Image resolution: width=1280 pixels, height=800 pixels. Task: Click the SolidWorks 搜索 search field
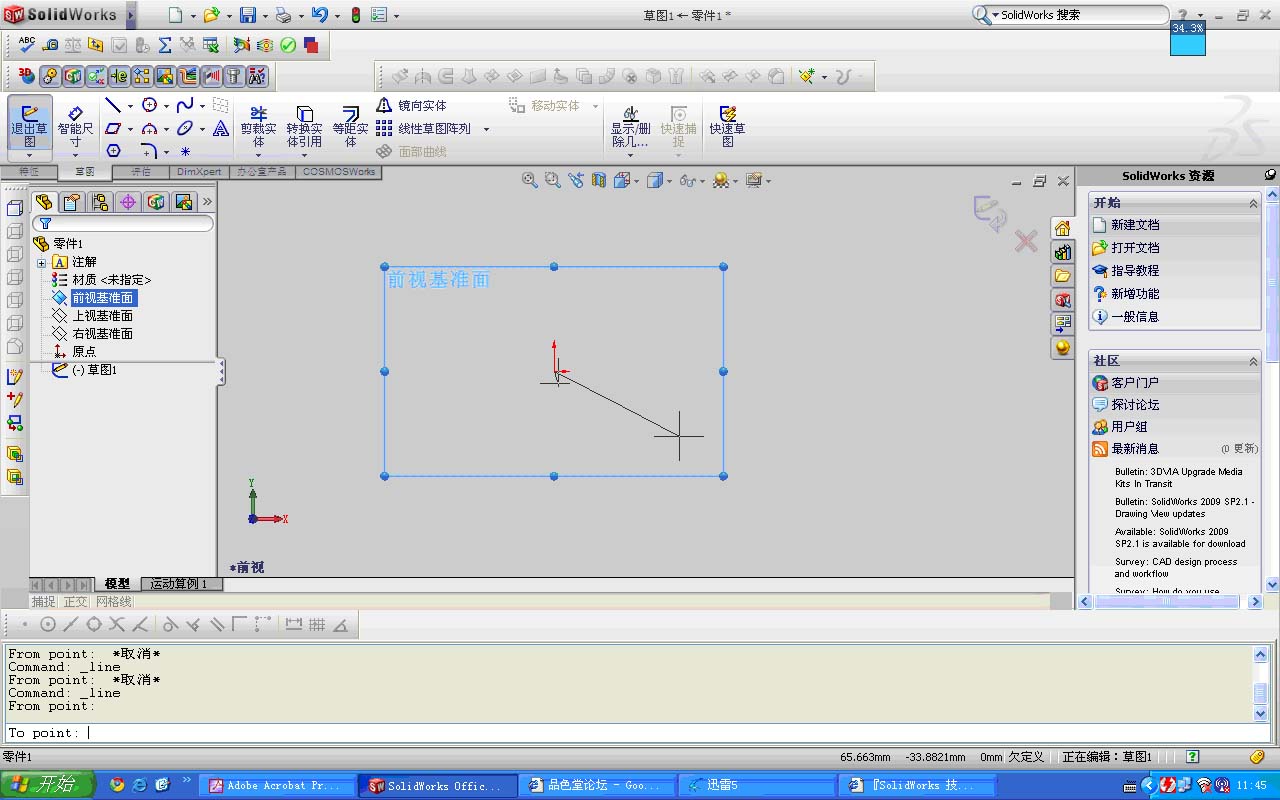pos(1080,15)
